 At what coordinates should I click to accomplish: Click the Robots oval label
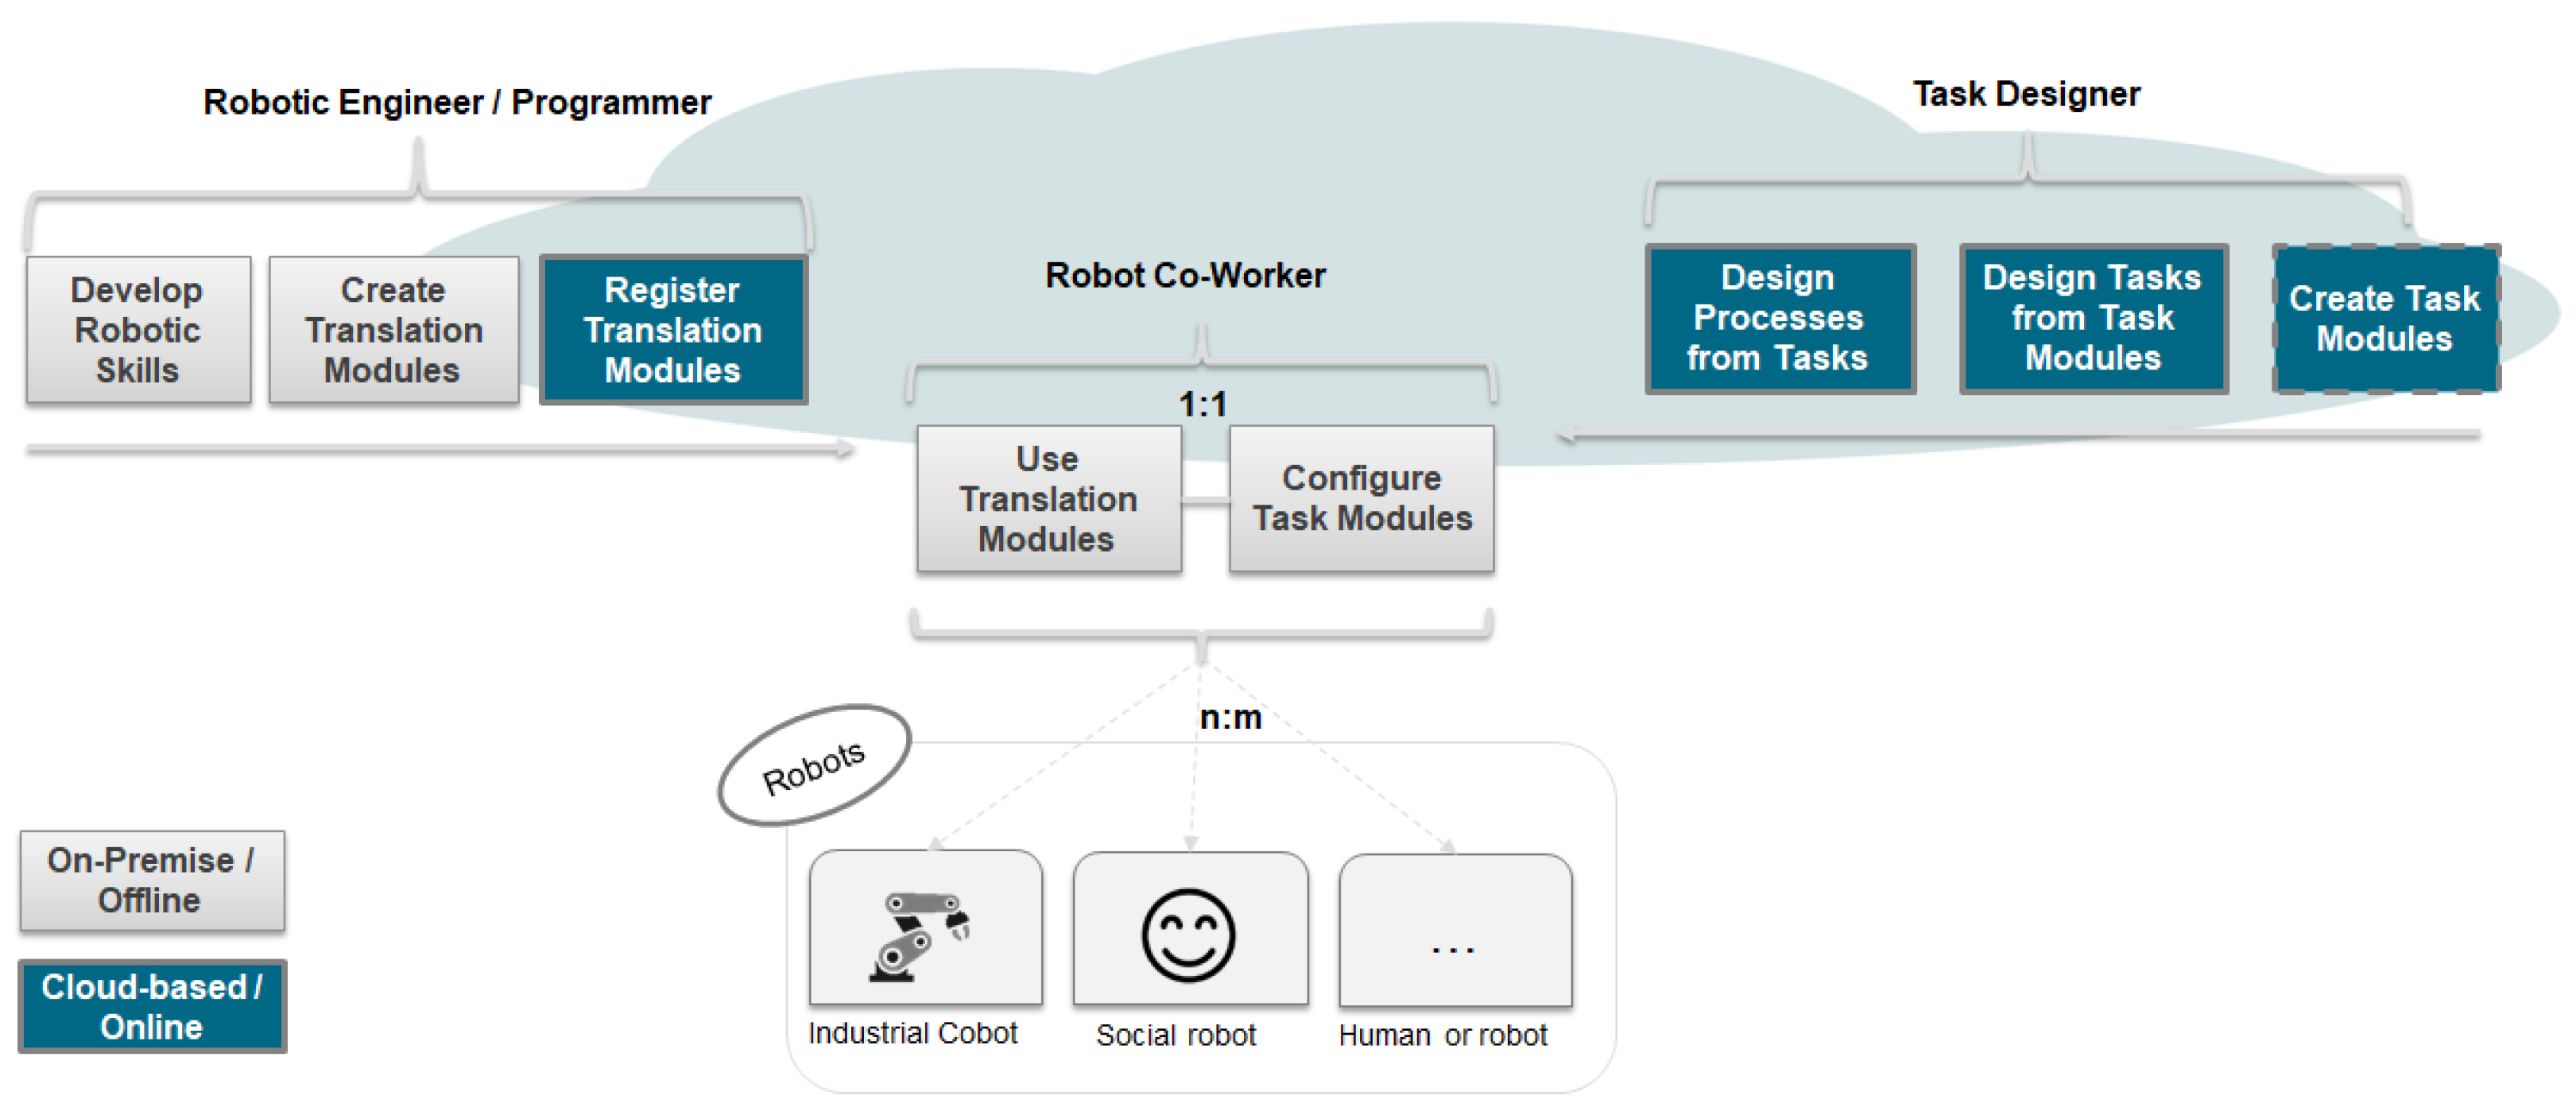813,766
